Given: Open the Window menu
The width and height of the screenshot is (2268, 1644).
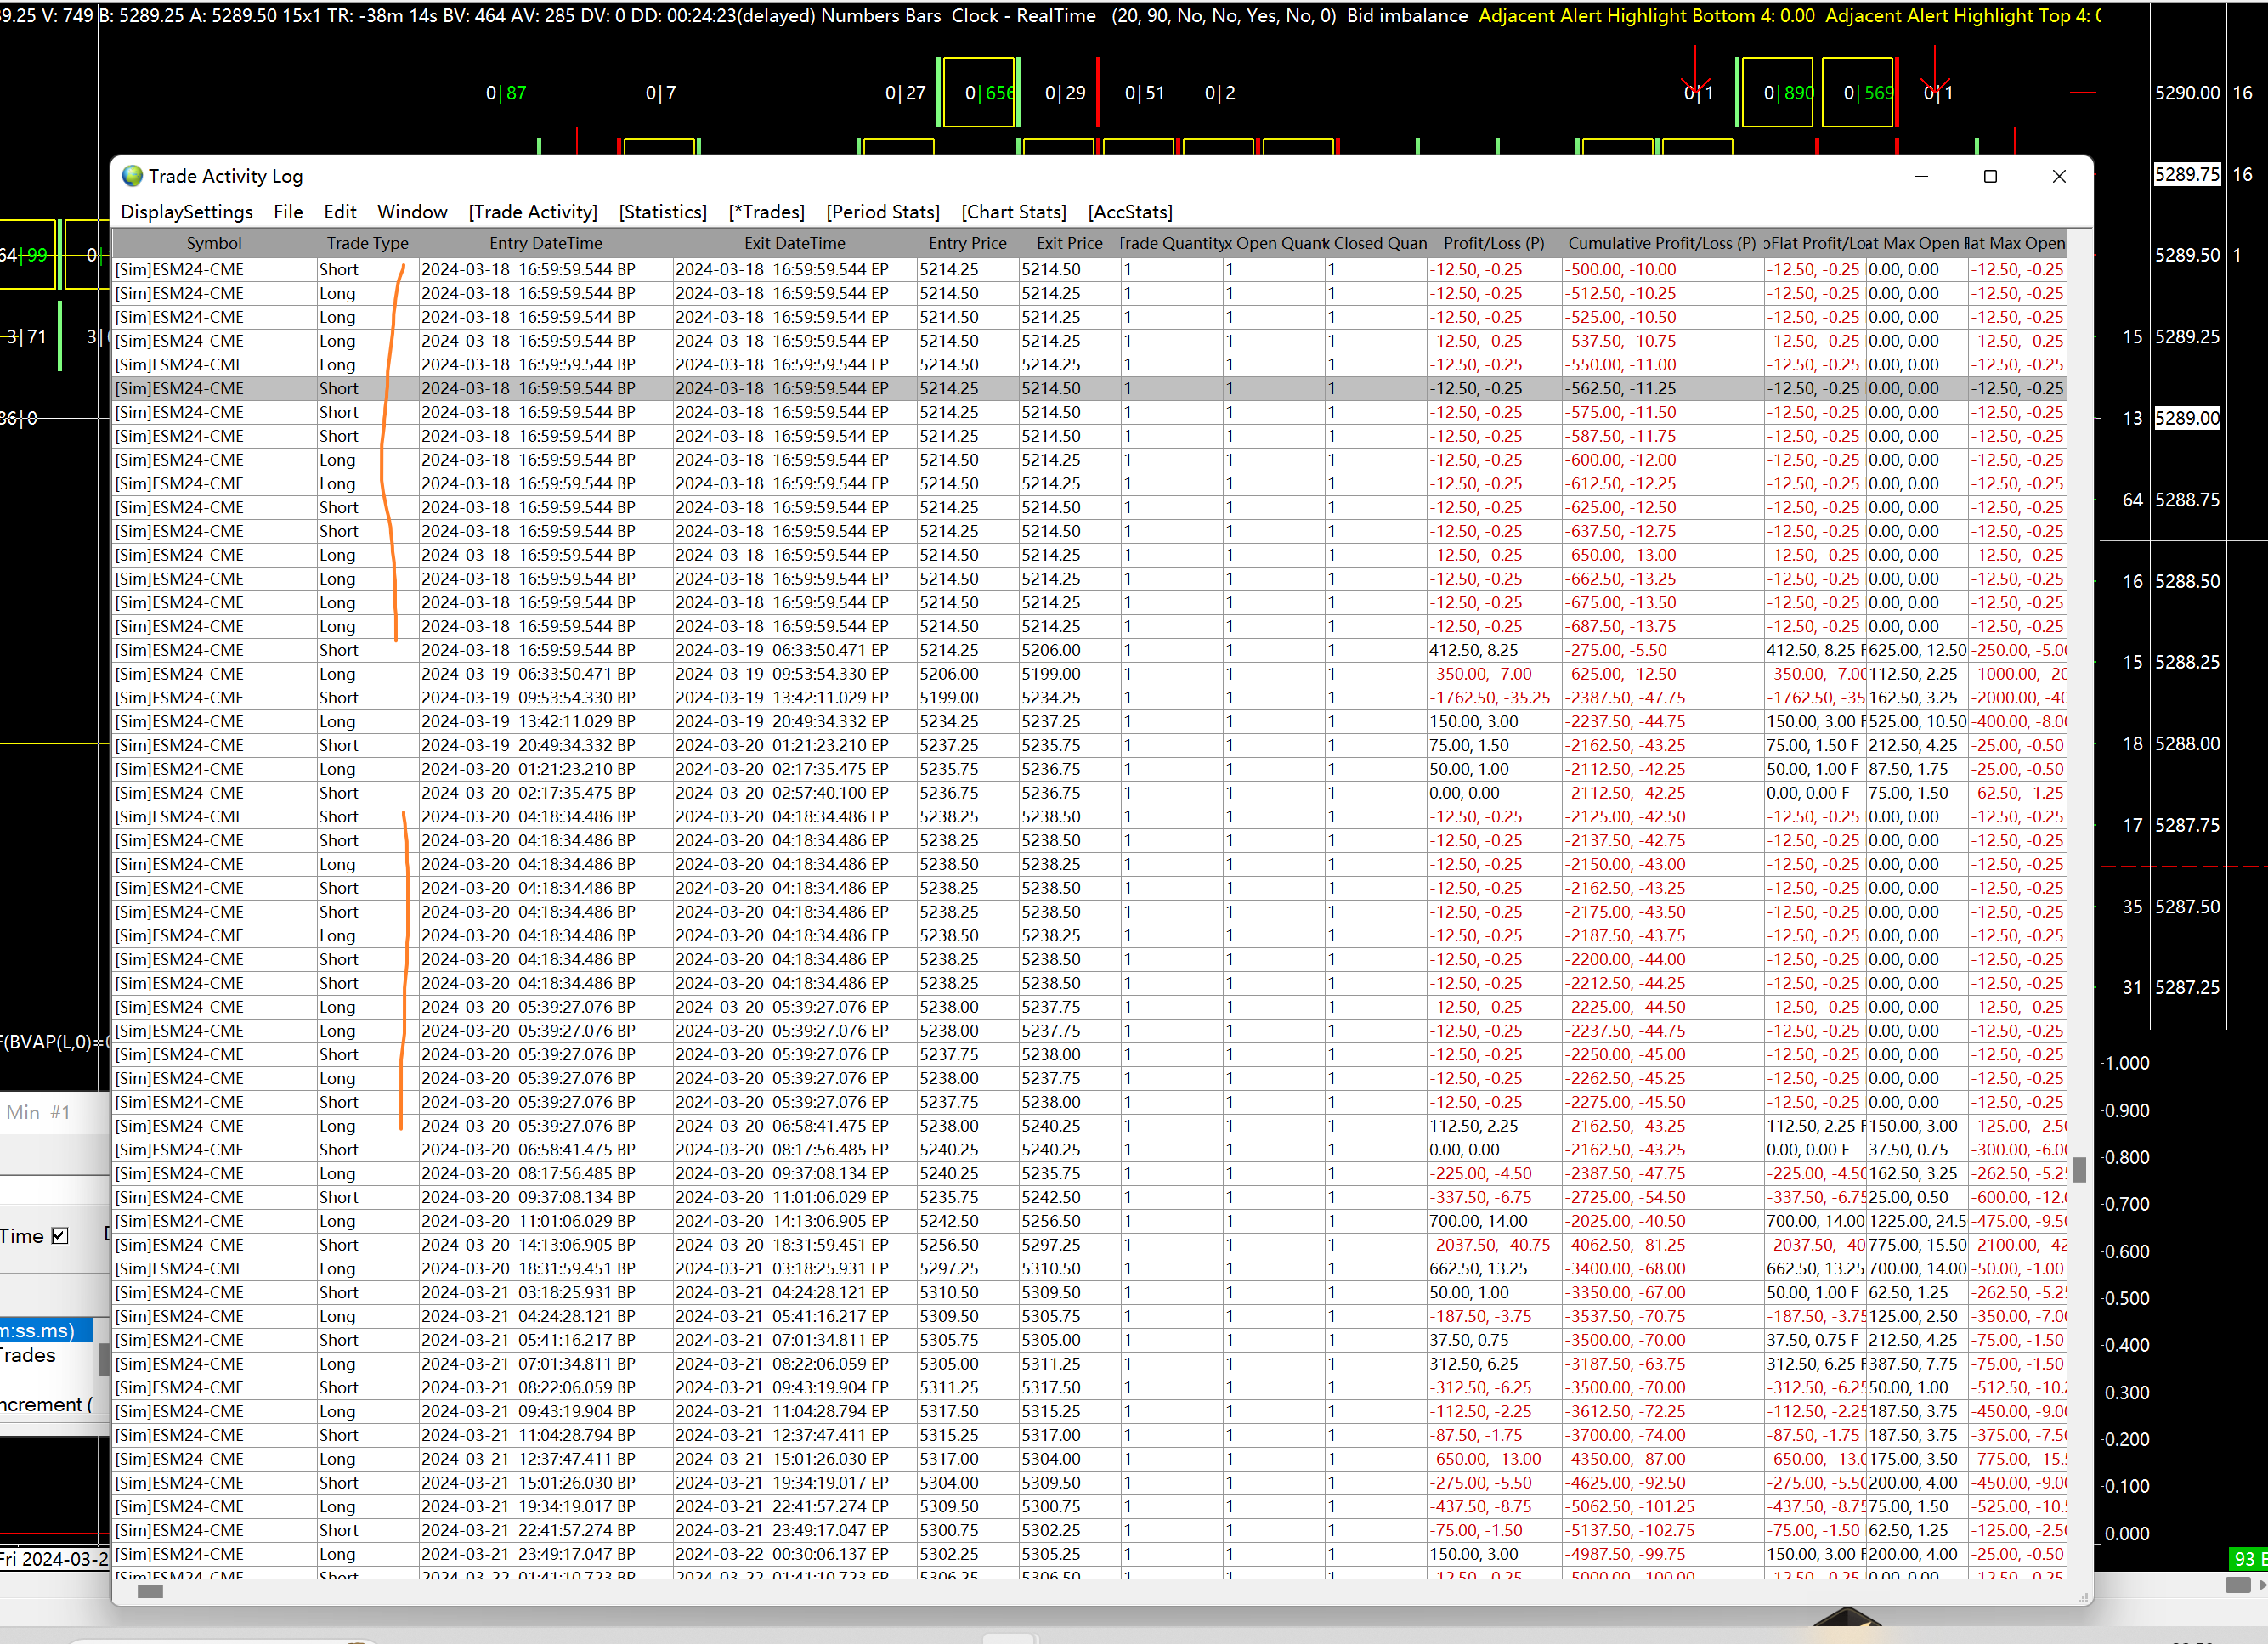Looking at the screenshot, I should tap(412, 212).
